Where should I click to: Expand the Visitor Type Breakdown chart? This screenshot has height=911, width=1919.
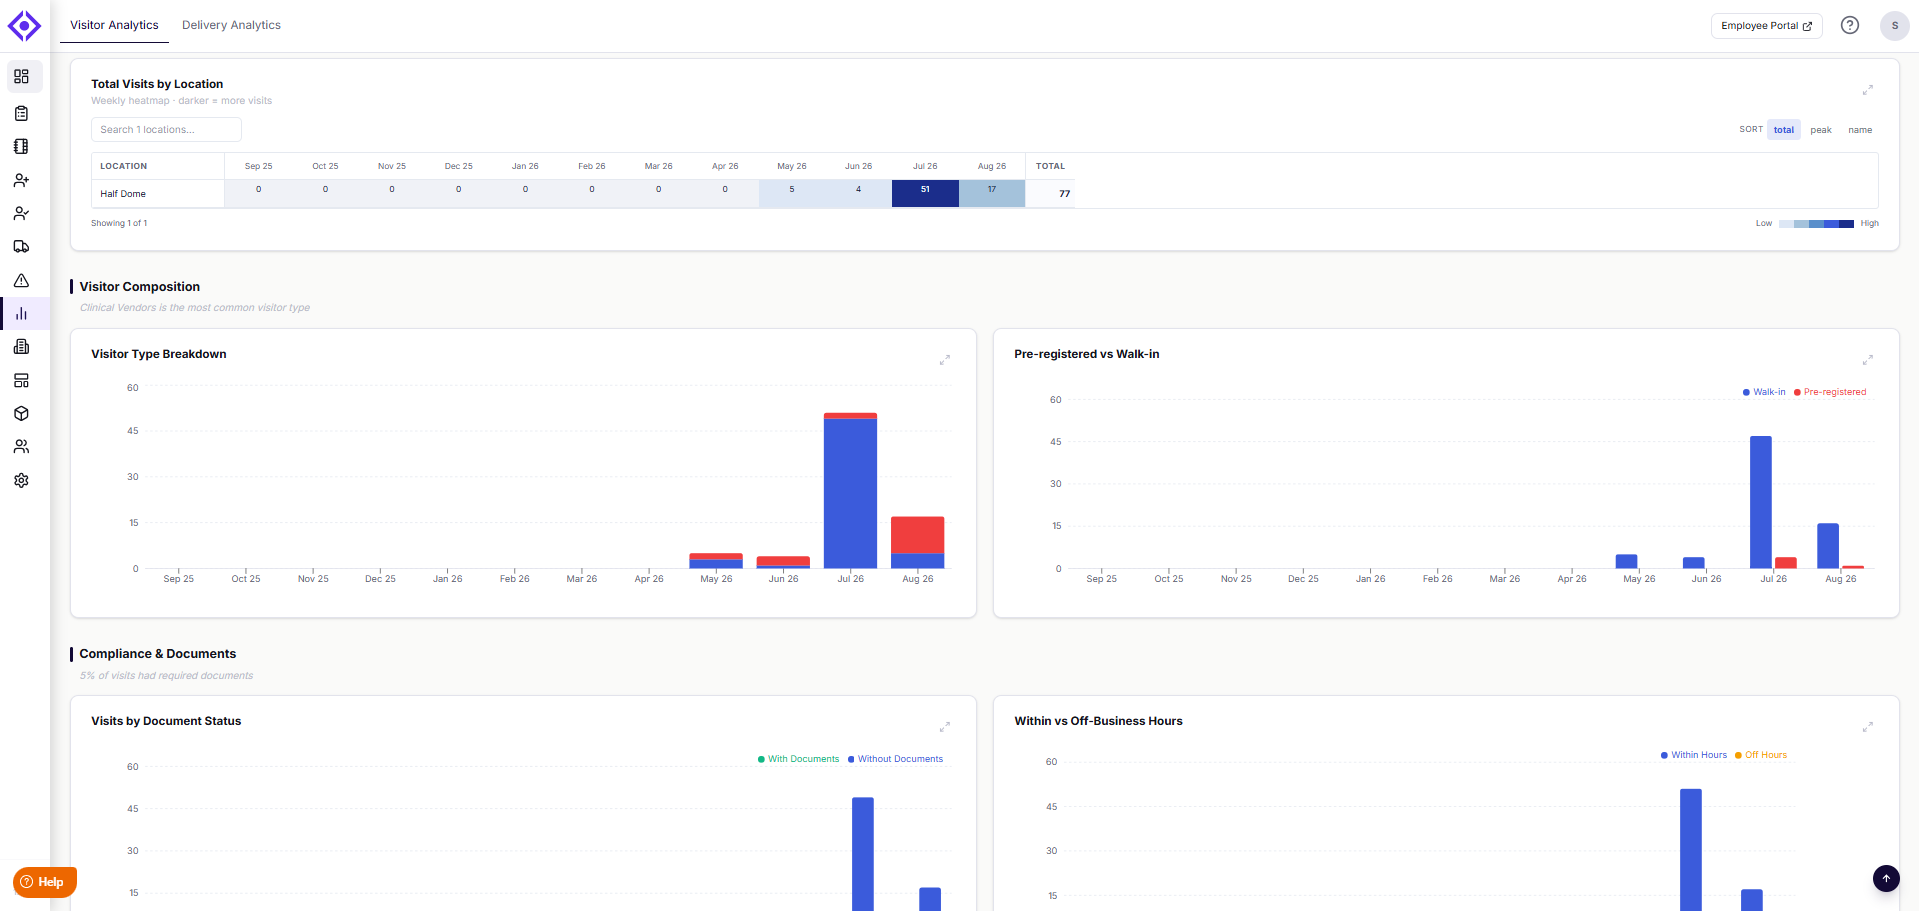(944, 360)
